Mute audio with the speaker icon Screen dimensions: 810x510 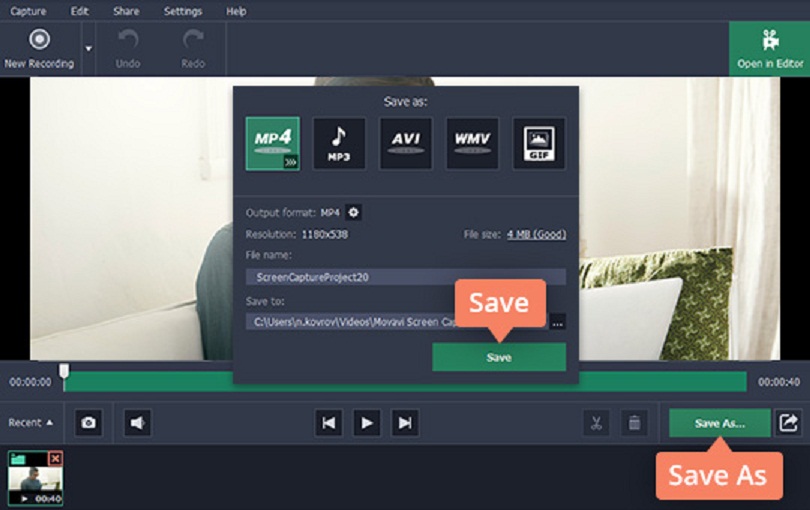(138, 423)
